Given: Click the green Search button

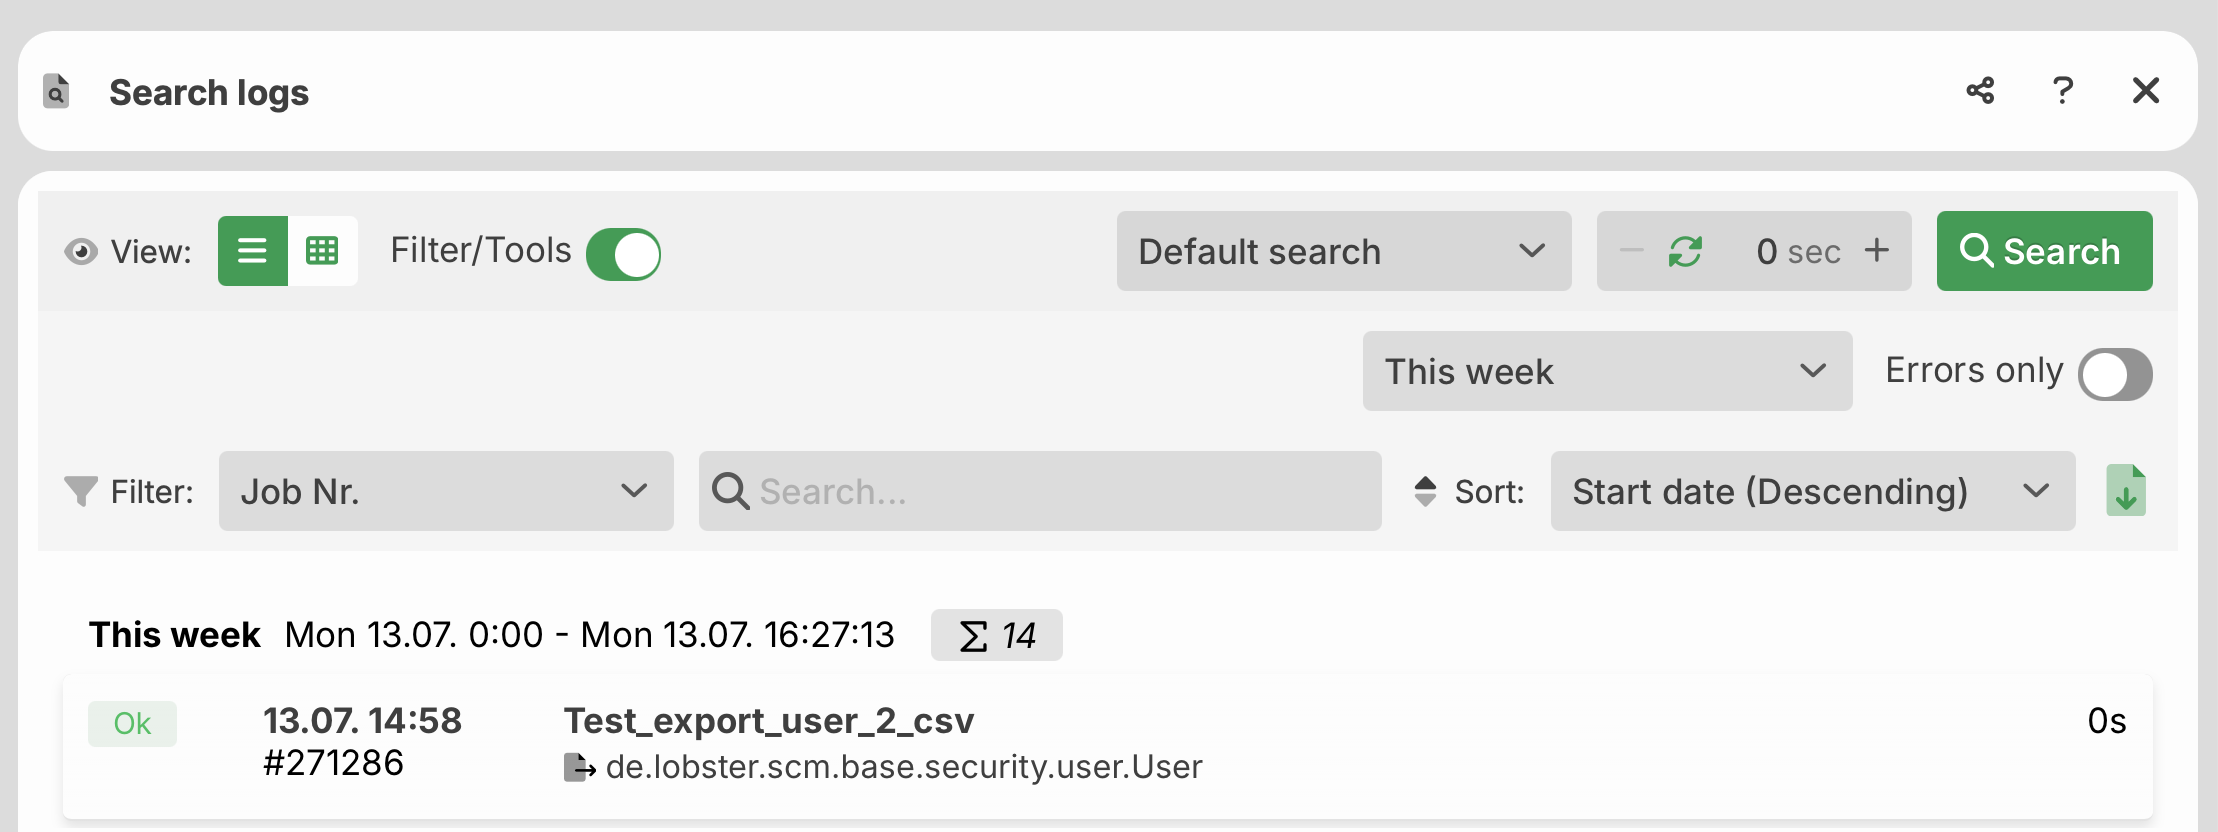Looking at the screenshot, I should [x=2044, y=251].
